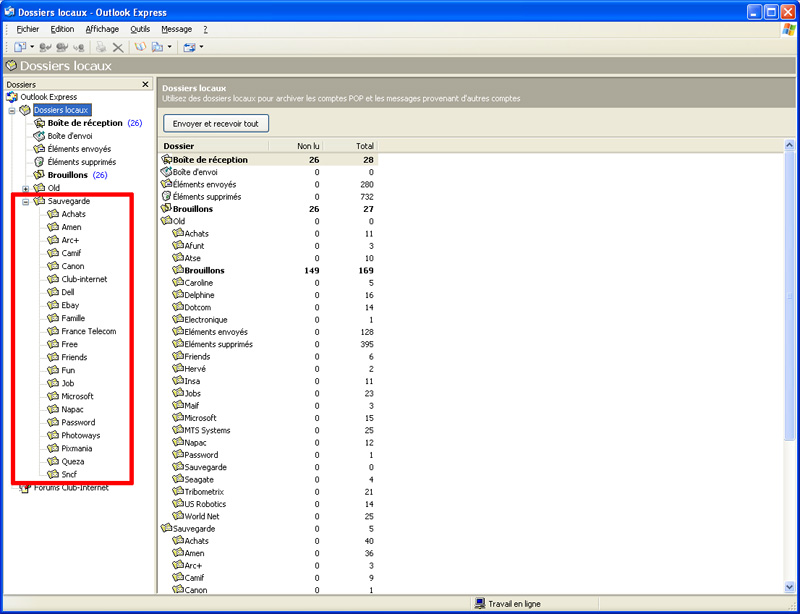
Task: Sort by the 'Total' column header
Action: click(x=351, y=146)
